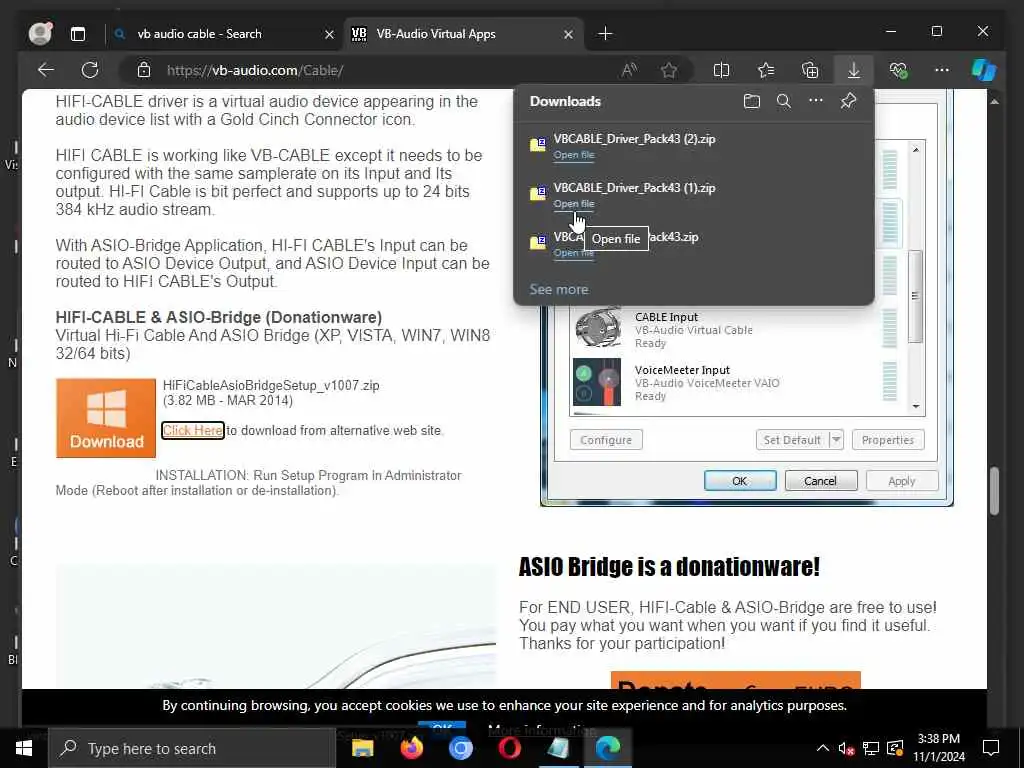Click the Properties button
Image resolution: width=1024 pixels, height=768 pixels.
tap(888, 440)
